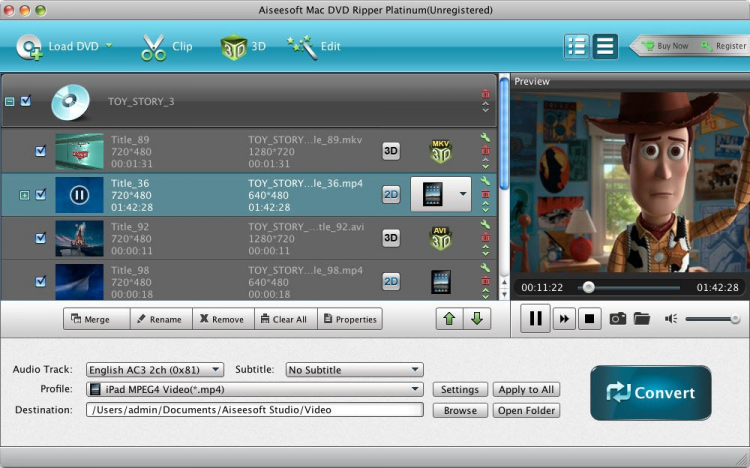Viewport: 750px width, 468px height.
Task: Click the Title_89 thumbnail
Action: tap(79, 151)
